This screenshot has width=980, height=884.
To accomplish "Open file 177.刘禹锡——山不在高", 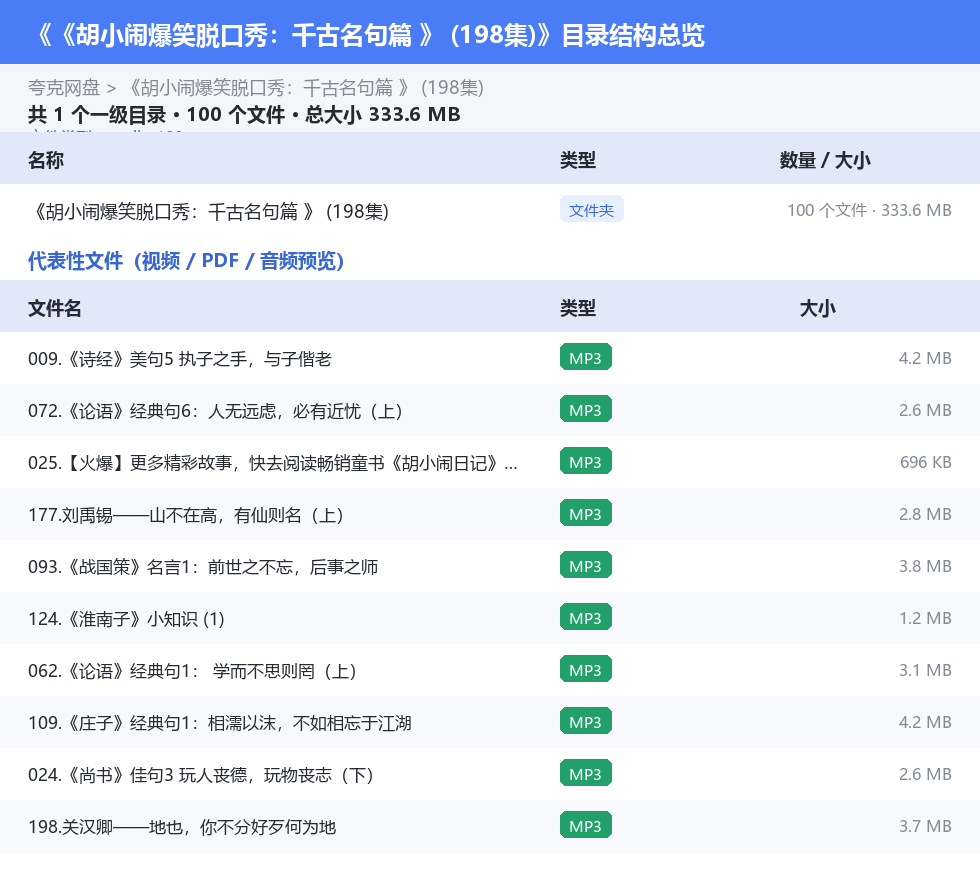I will tap(186, 515).
